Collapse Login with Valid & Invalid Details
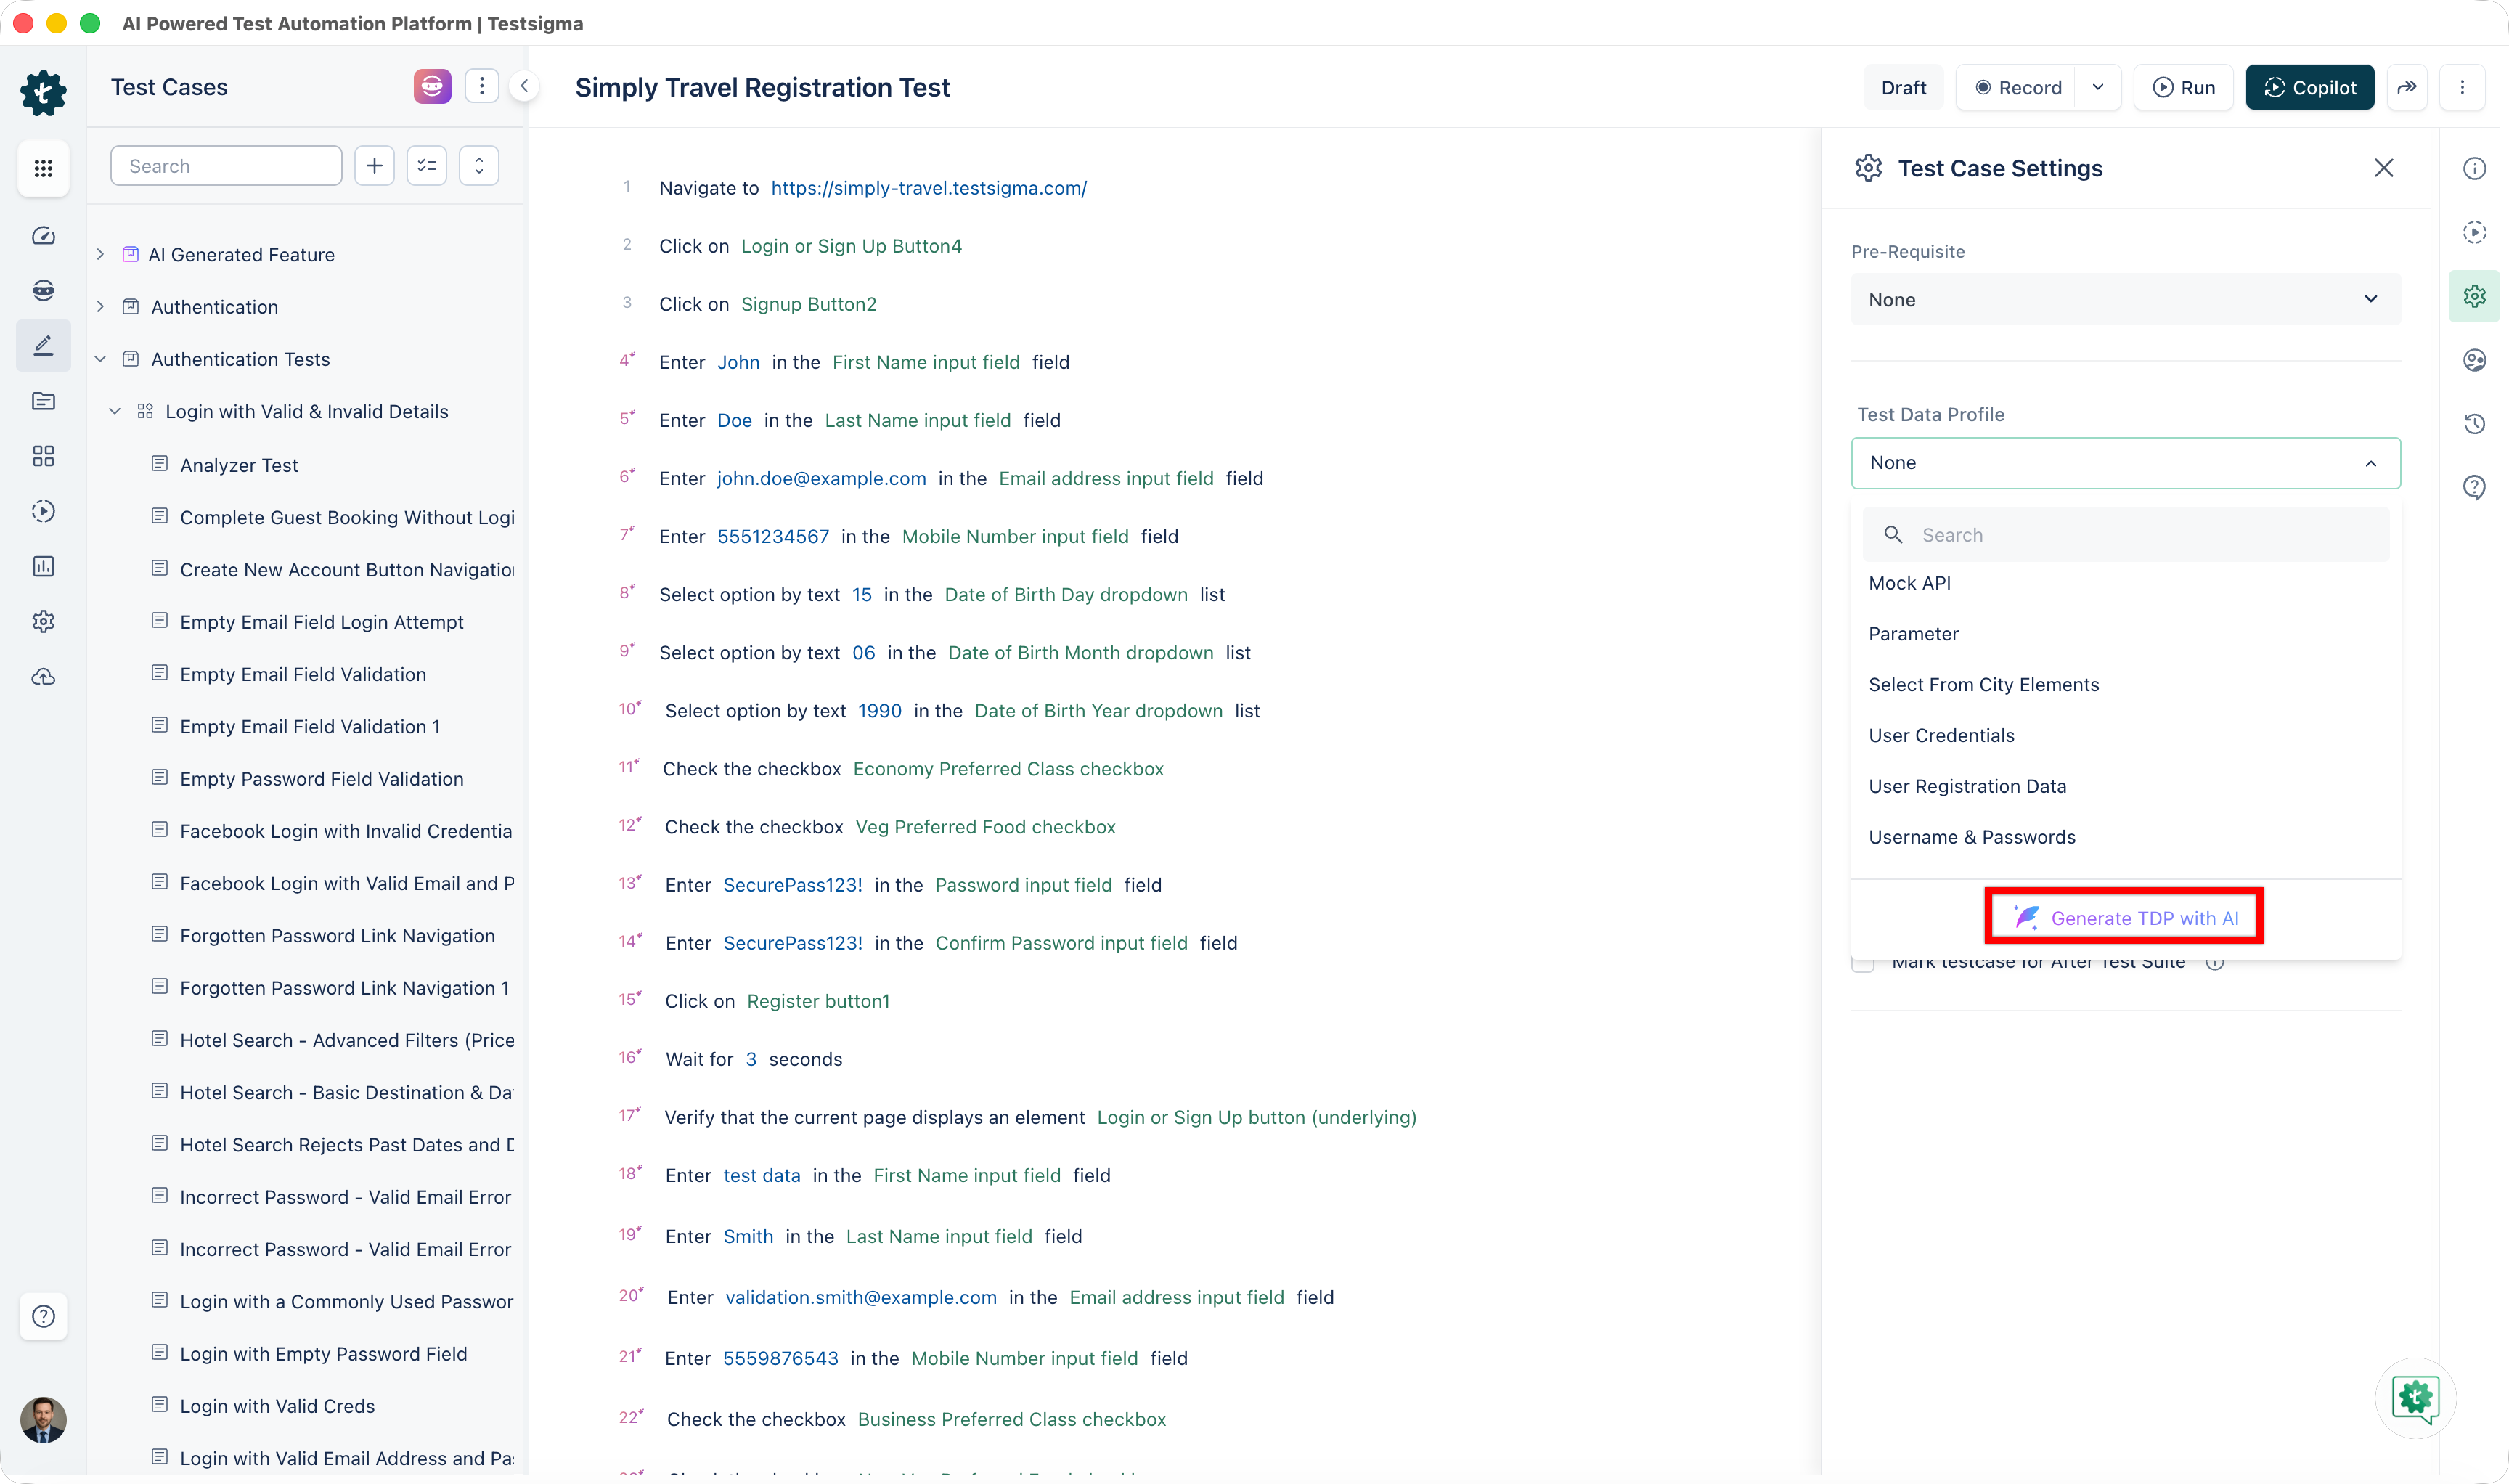 (x=115, y=412)
